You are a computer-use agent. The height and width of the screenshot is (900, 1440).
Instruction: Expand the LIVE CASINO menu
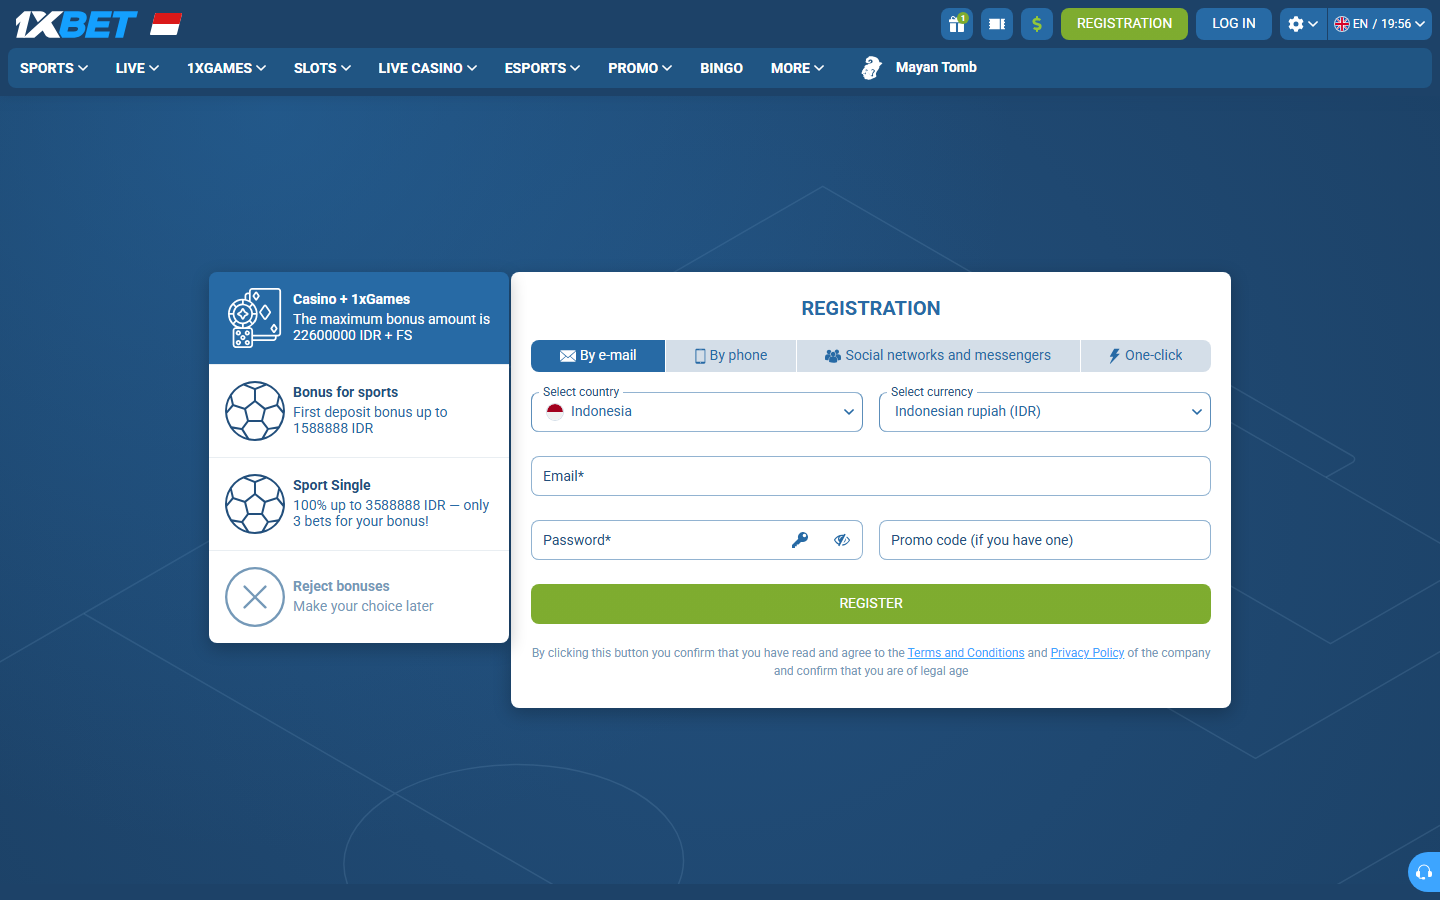click(x=427, y=68)
